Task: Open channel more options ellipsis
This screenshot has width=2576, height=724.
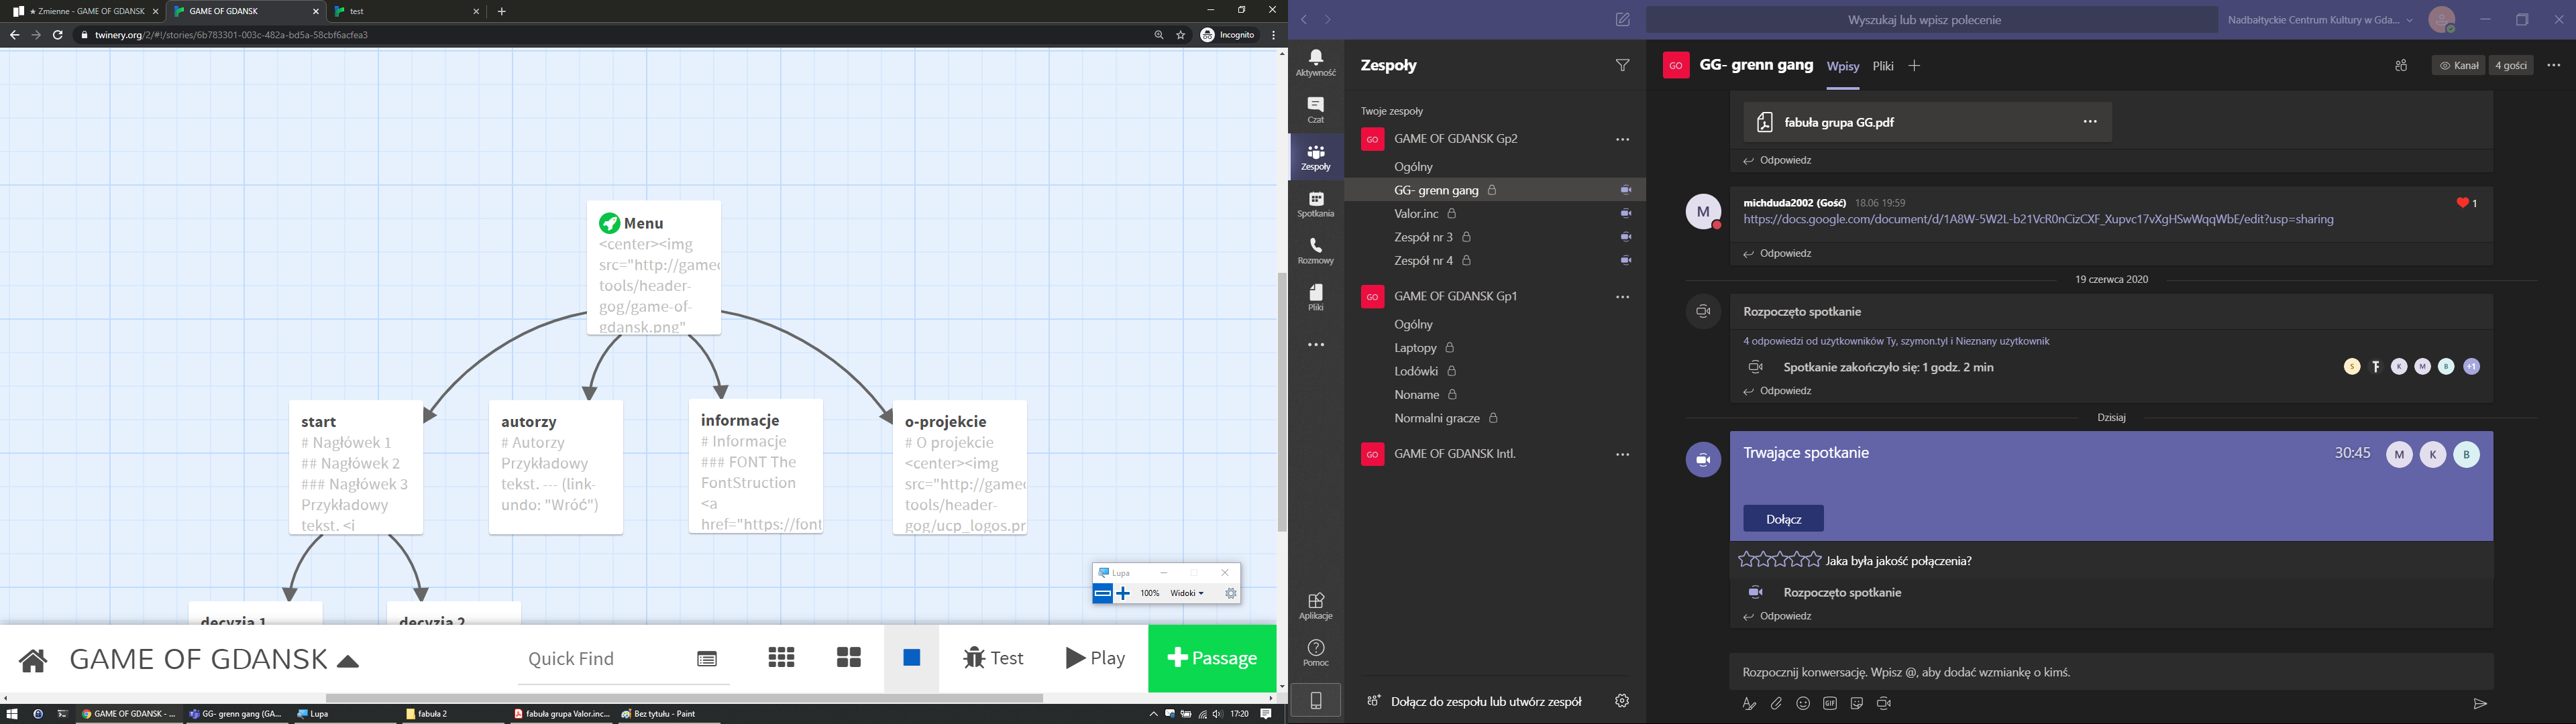Action: coord(2553,66)
